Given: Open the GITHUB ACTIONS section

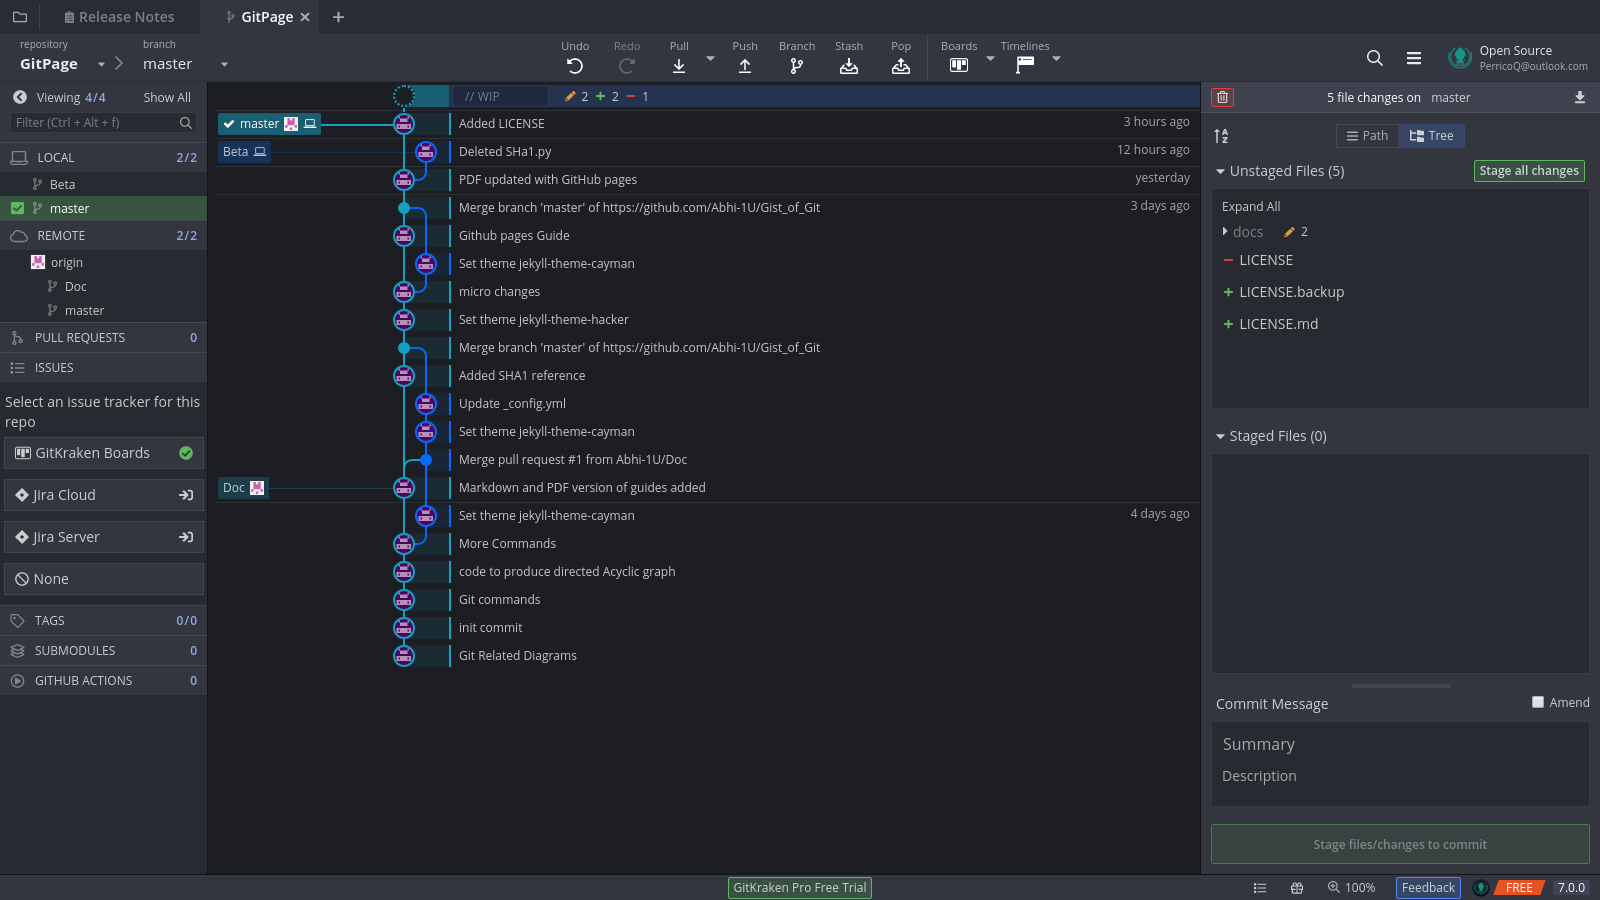Looking at the screenshot, I should coord(103,680).
